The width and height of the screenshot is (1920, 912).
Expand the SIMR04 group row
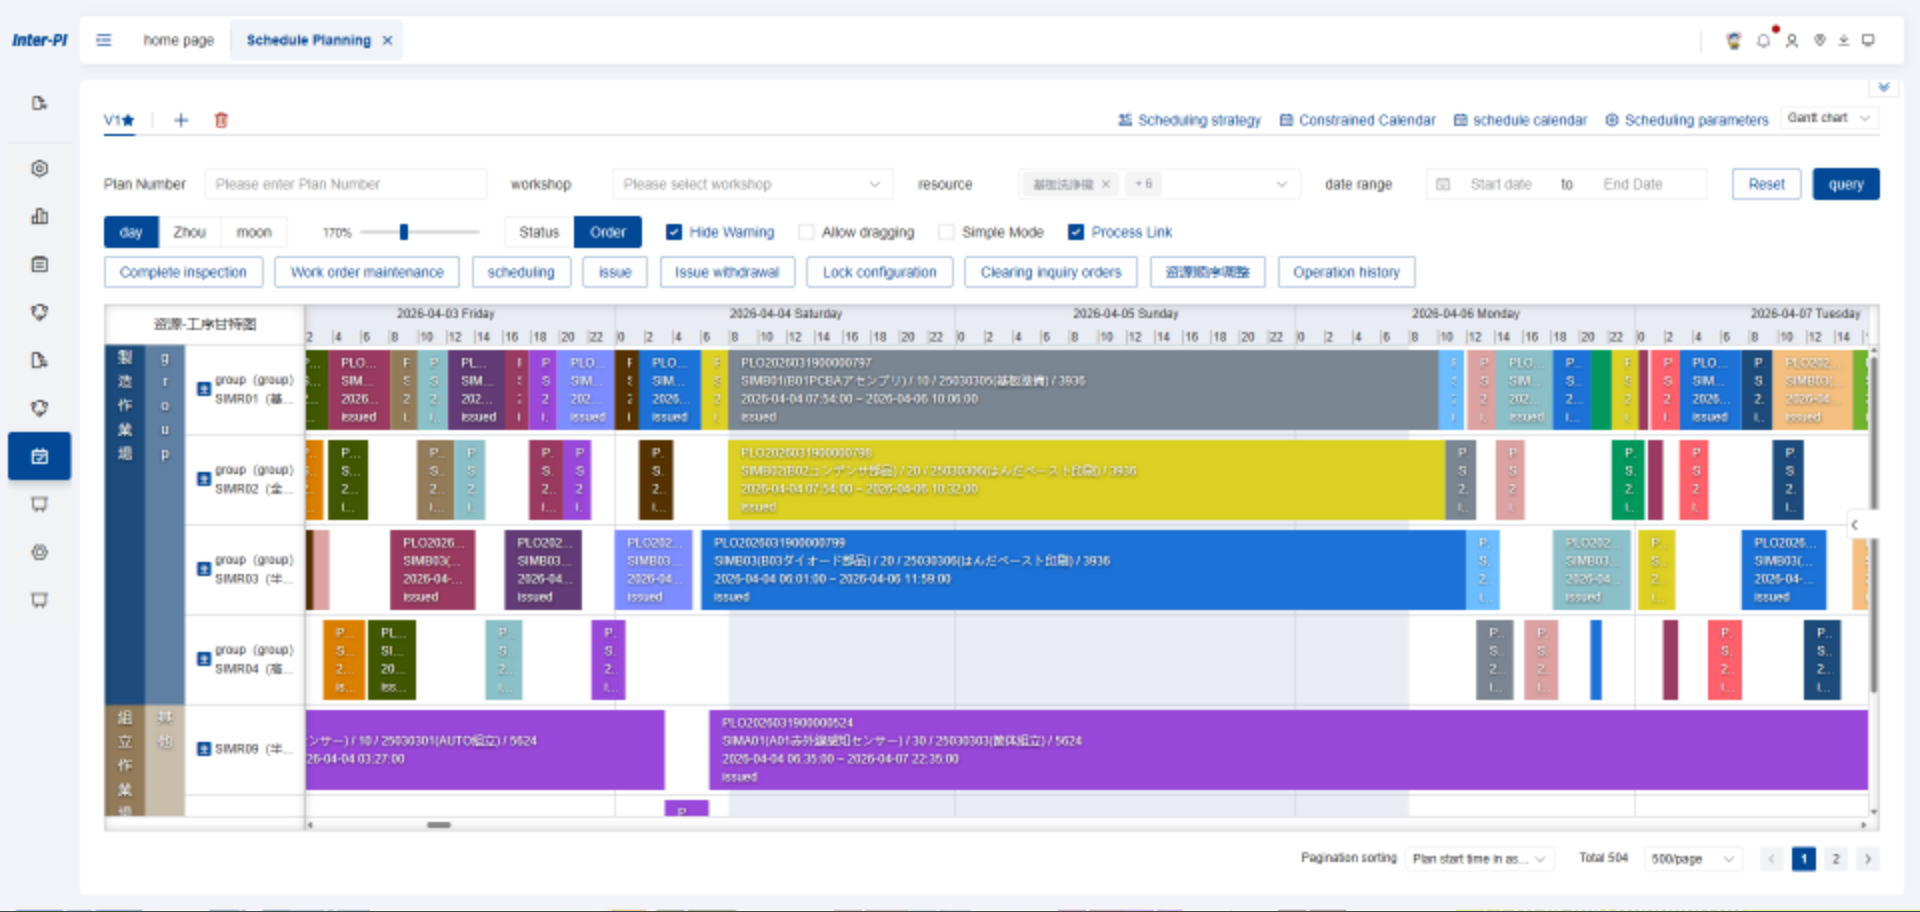pyautogui.click(x=204, y=659)
